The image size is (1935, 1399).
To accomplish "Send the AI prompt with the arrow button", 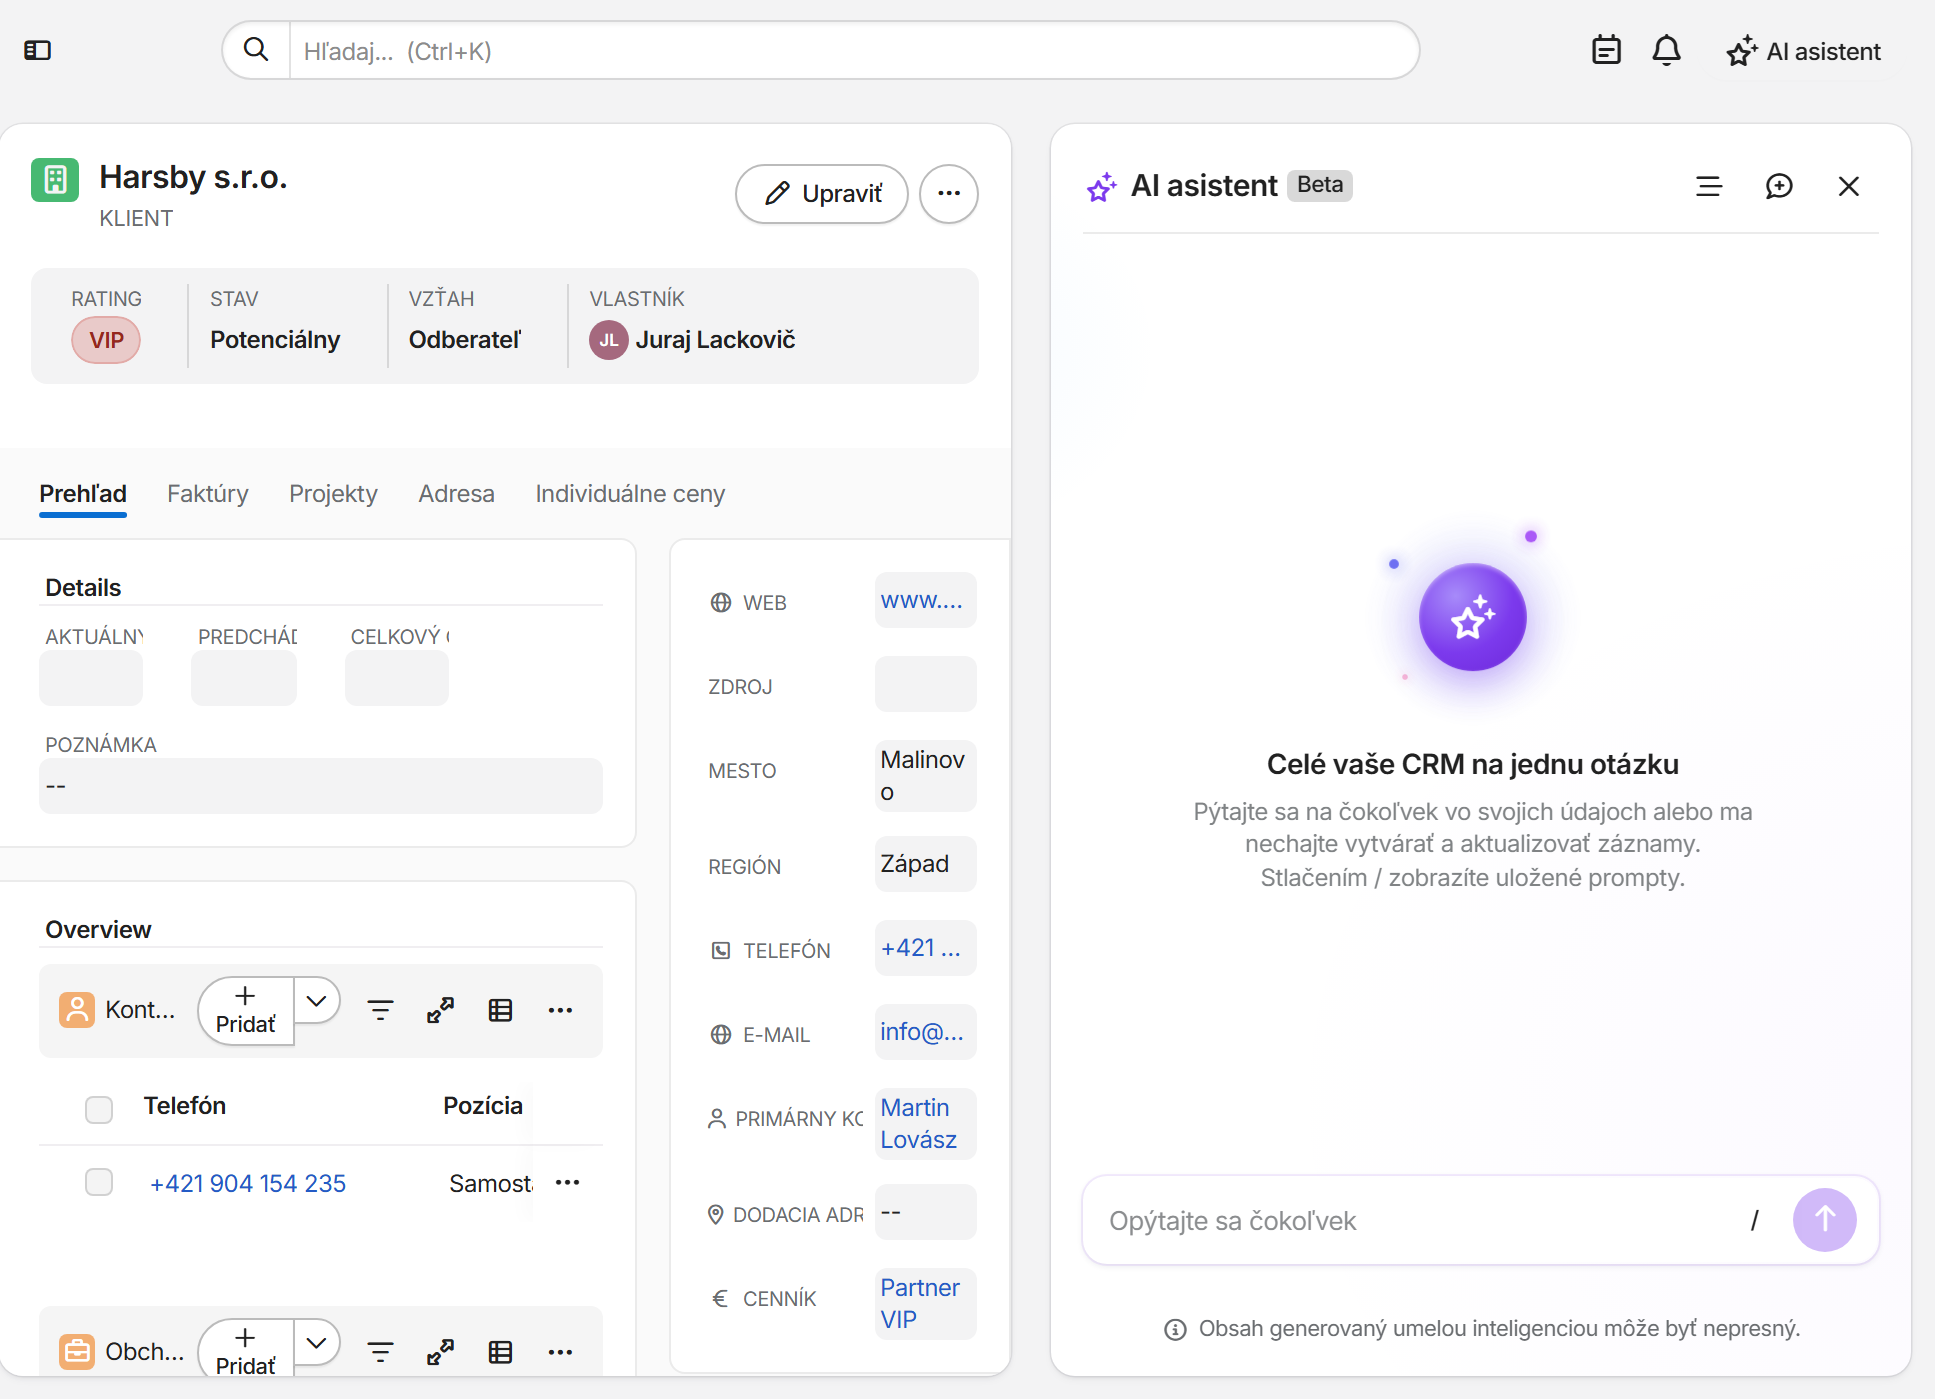I will pos(1824,1219).
